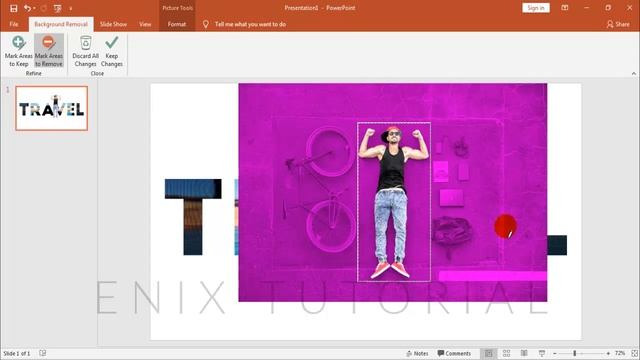This screenshot has width=640, height=360.
Task: Zoom out with the minus button
Action: 555,353
